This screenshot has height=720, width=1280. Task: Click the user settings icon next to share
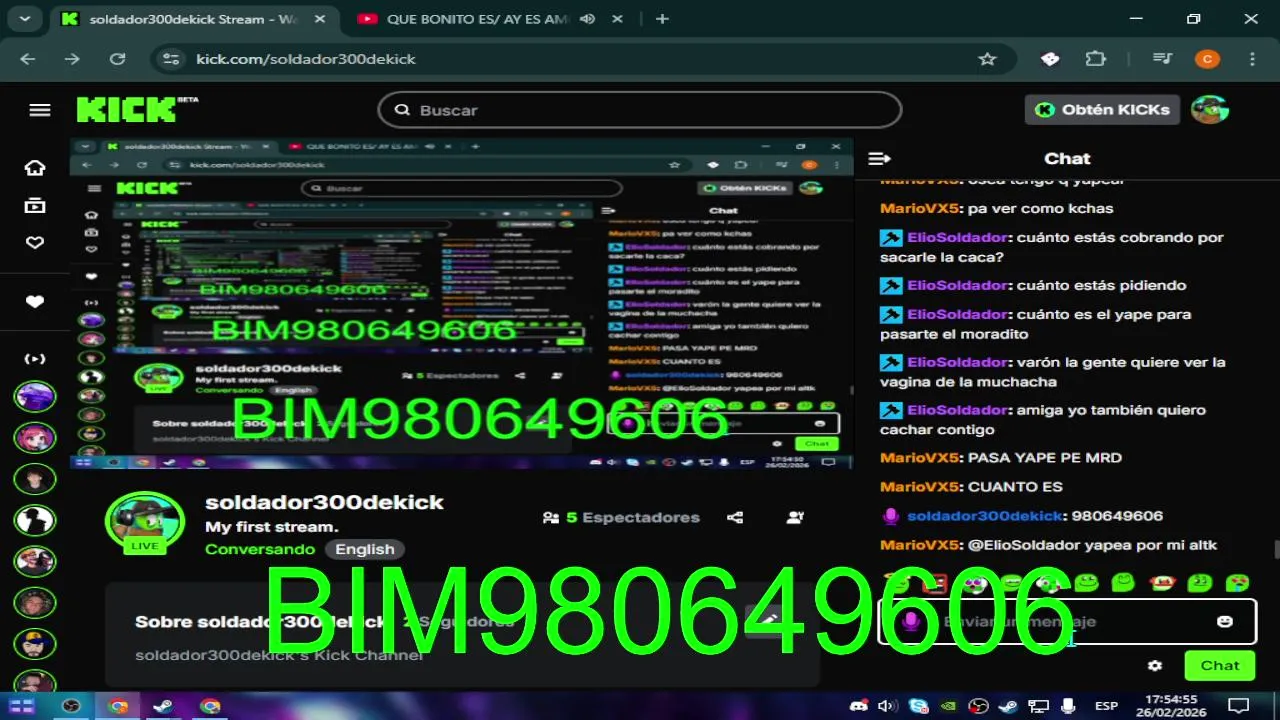[795, 517]
